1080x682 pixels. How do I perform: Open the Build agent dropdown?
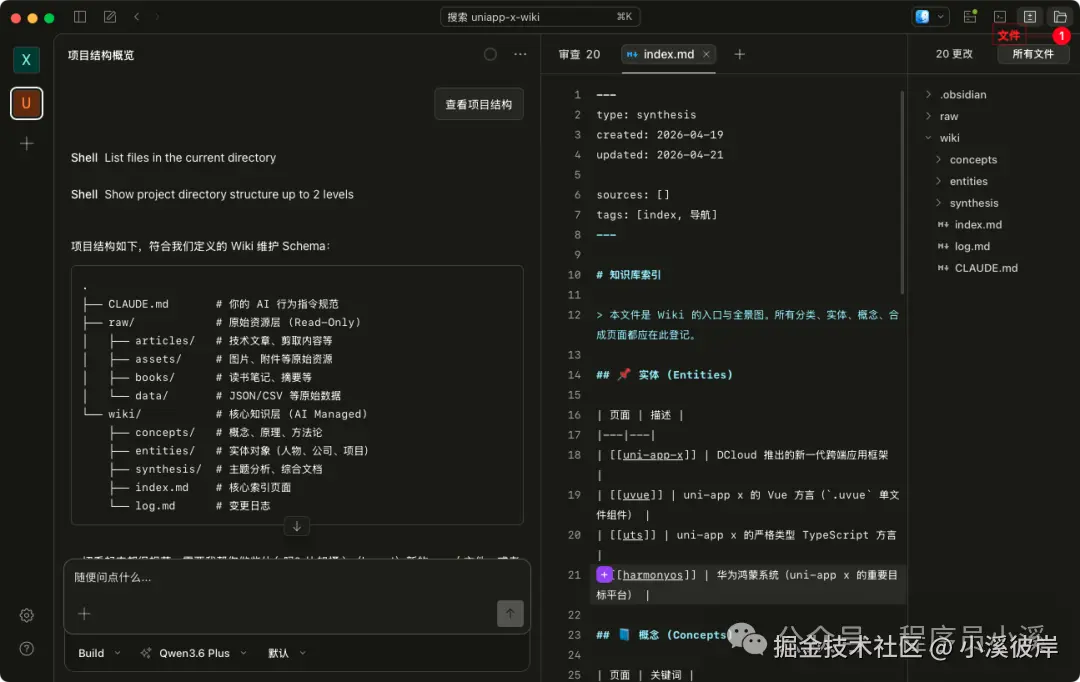pyautogui.click(x=99, y=653)
